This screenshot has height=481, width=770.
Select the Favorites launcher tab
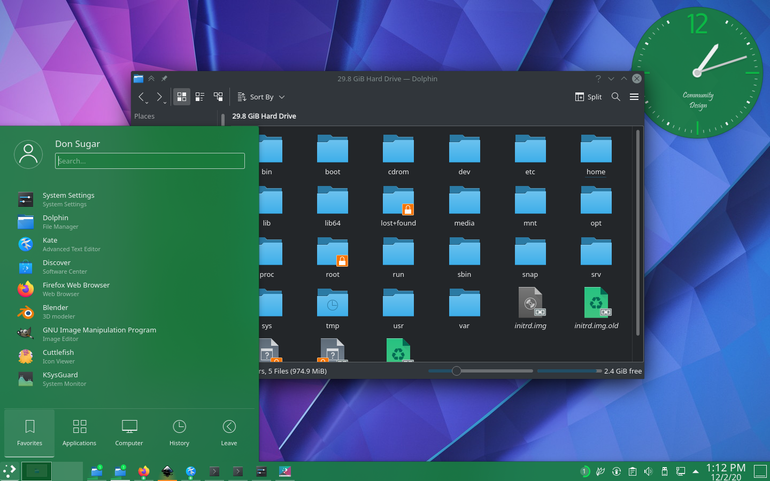click(x=29, y=432)
